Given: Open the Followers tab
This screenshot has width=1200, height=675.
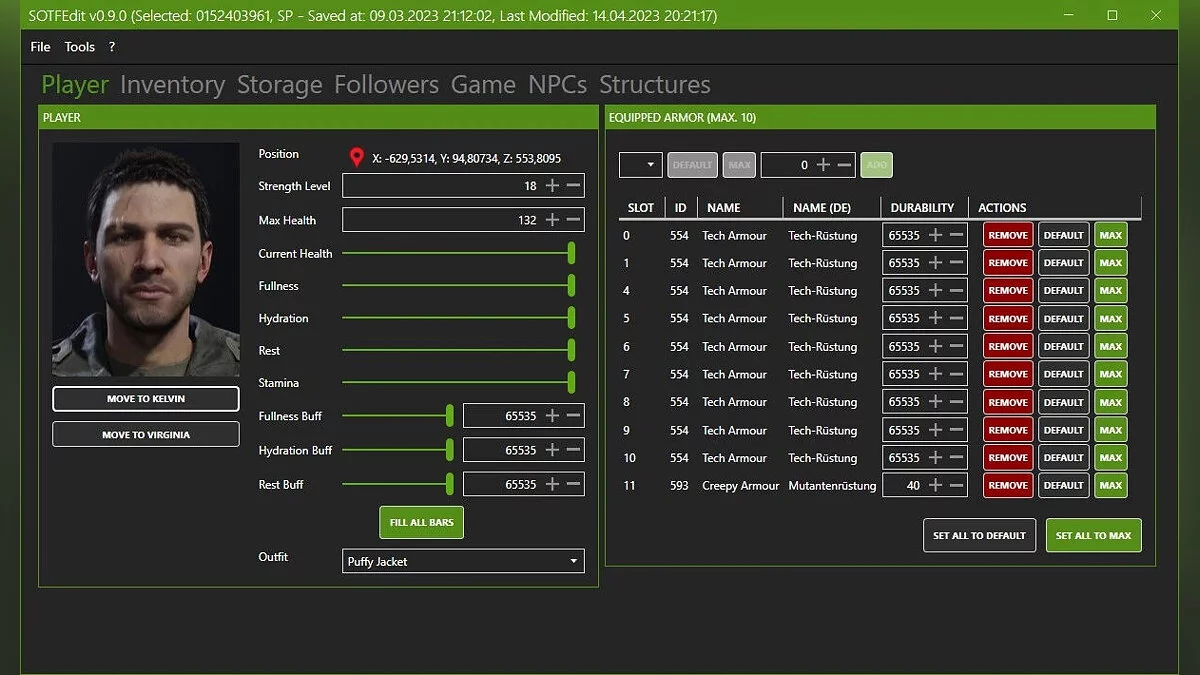Looking at the screenshot, I should pyautogui.click(x=386, y=85).
